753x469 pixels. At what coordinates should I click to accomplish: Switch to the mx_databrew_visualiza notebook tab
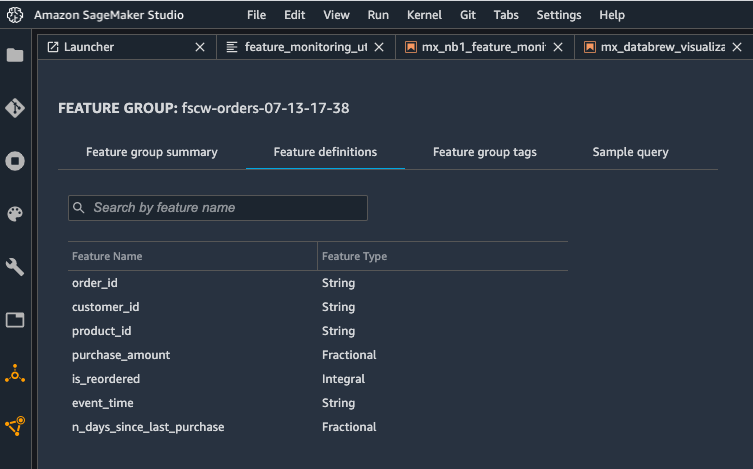664,47
